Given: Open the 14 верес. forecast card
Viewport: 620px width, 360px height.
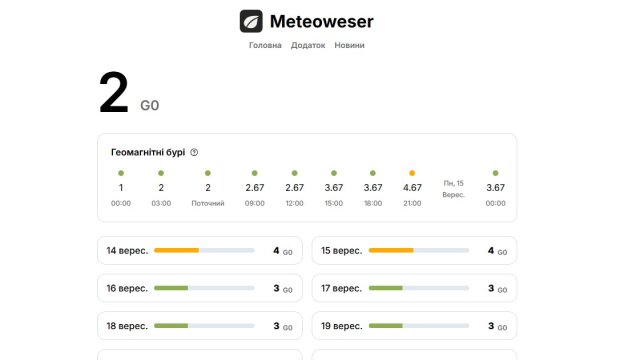Looking at the screenshot, I should pos(200,250).
